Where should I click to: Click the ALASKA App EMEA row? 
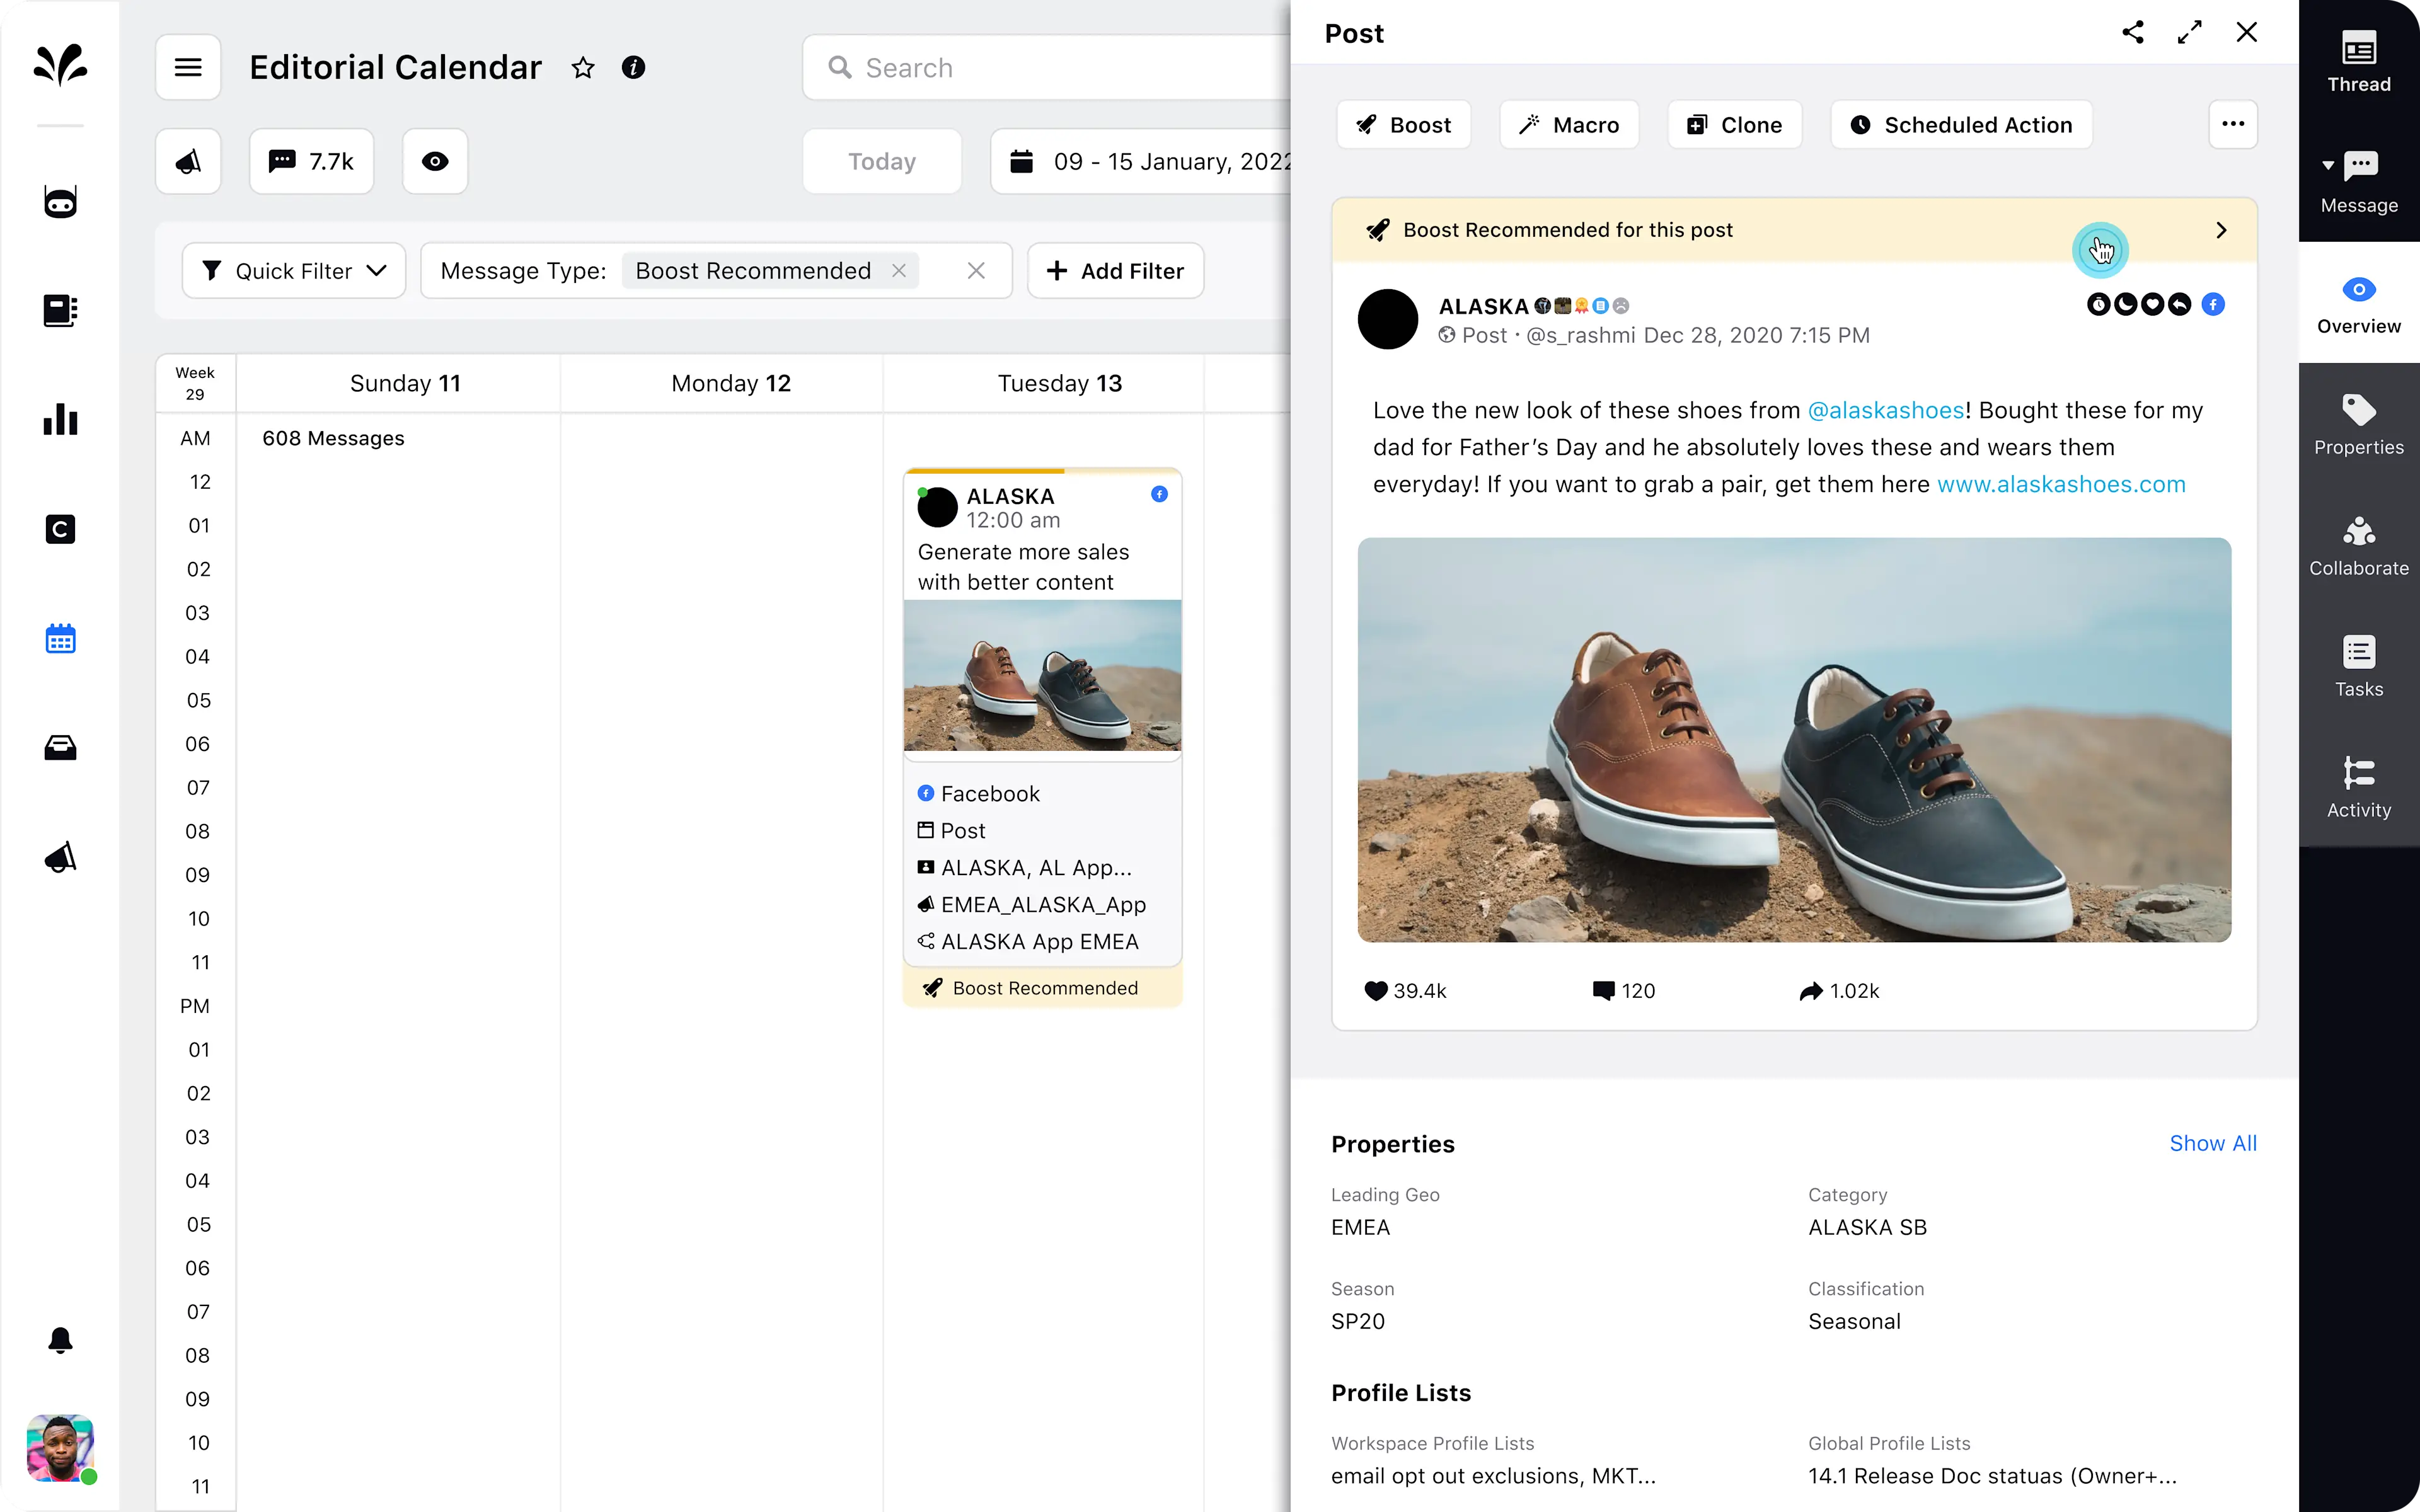[1028, 942]
